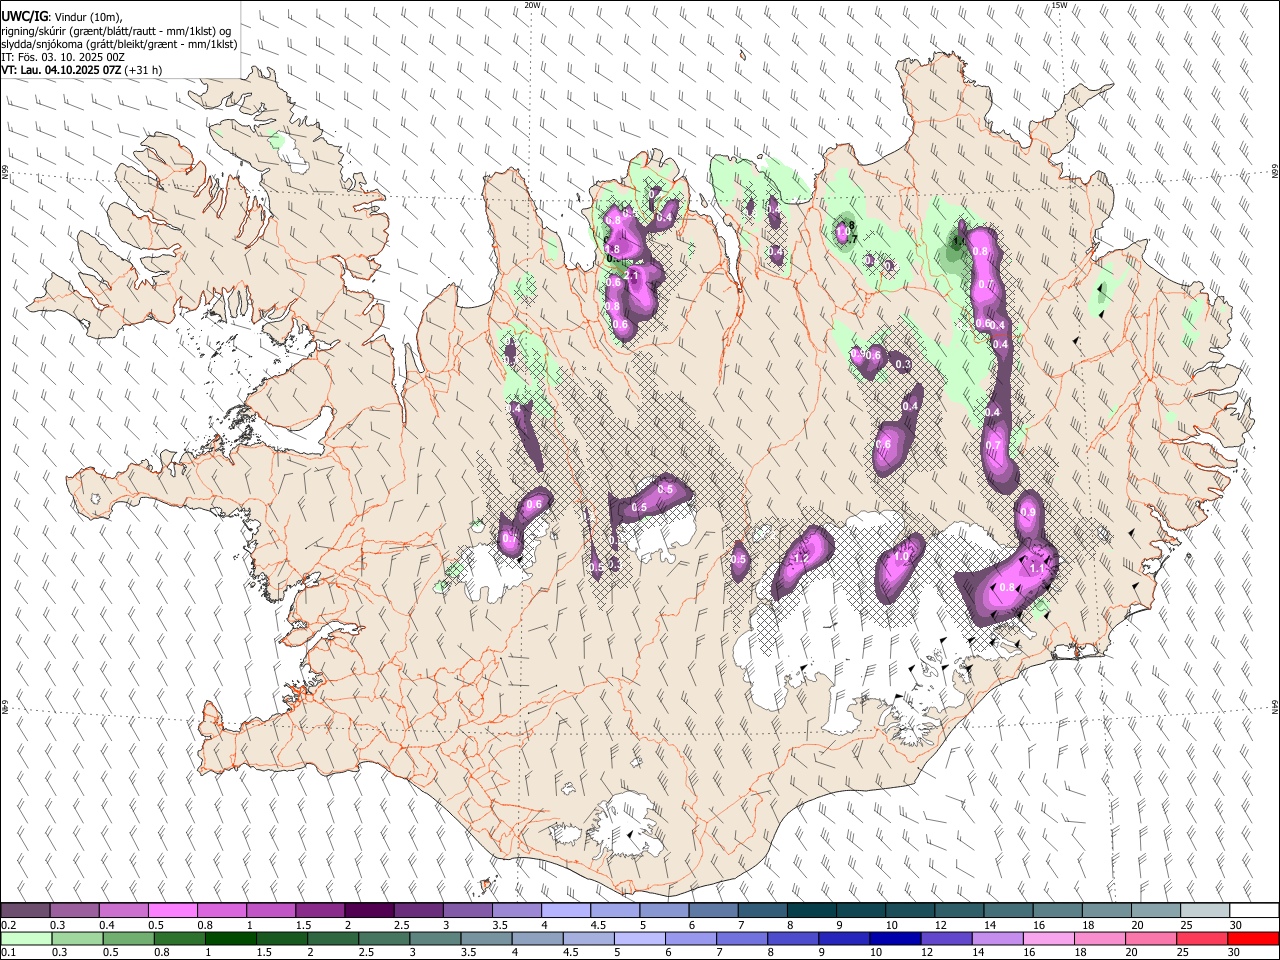Viewport: 1280px width, 960px height.
Task: Select bright pink upper legend swatch at 0.5
Action: (173, 910)
